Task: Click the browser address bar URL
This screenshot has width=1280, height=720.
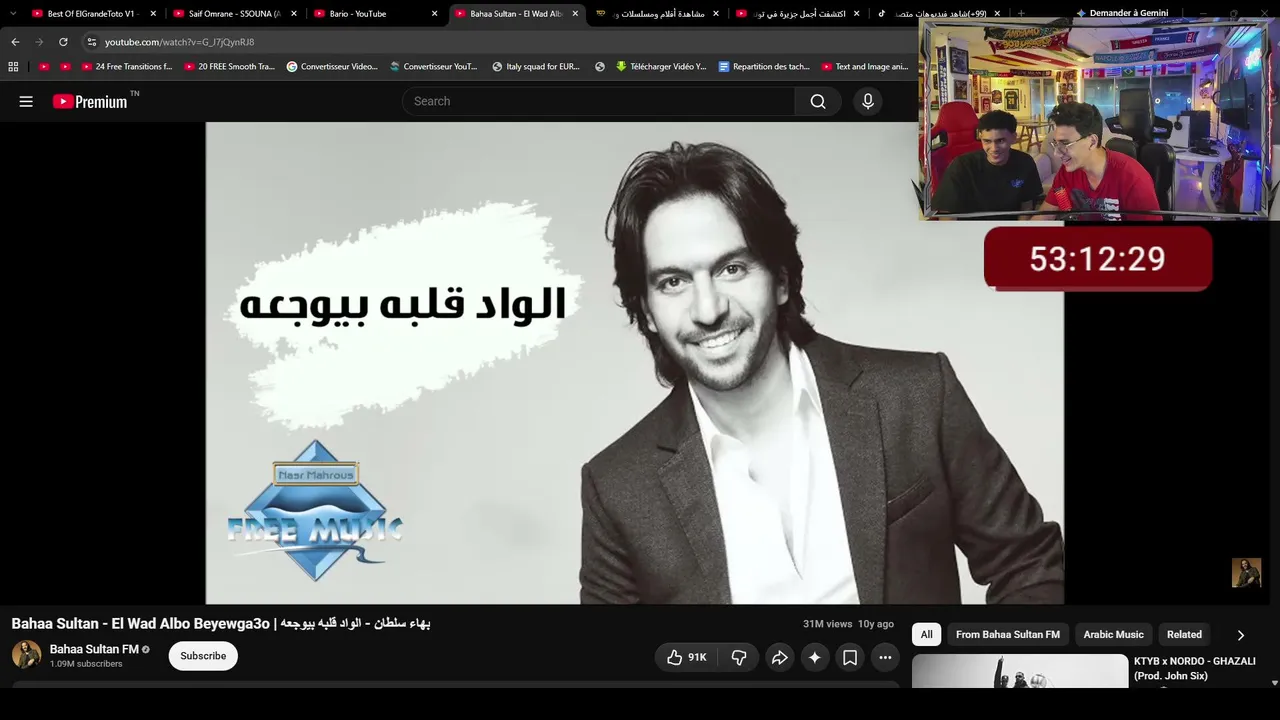Action: 180,42
